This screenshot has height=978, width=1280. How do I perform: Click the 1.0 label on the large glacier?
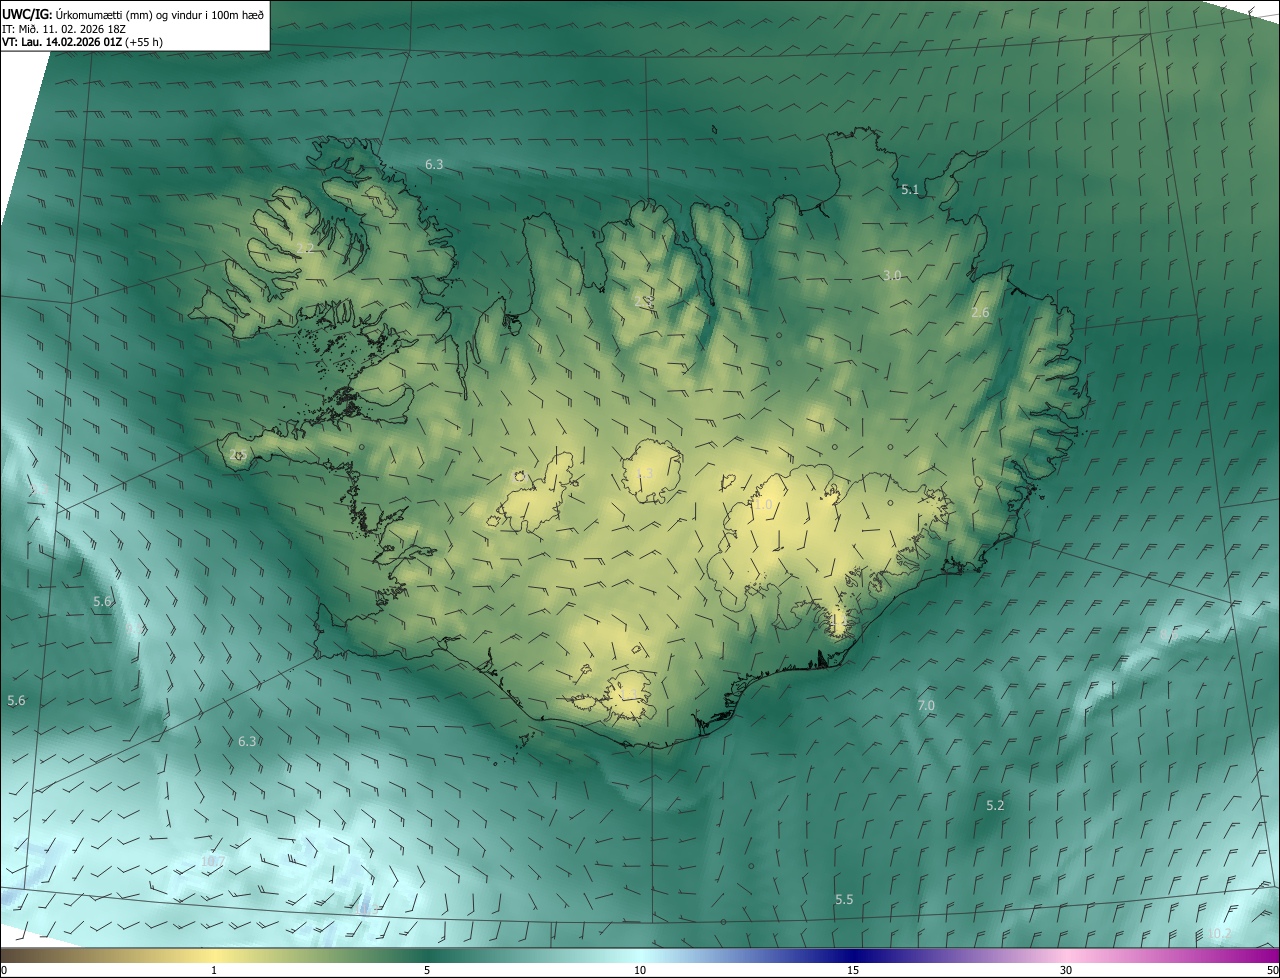(763, 506)
